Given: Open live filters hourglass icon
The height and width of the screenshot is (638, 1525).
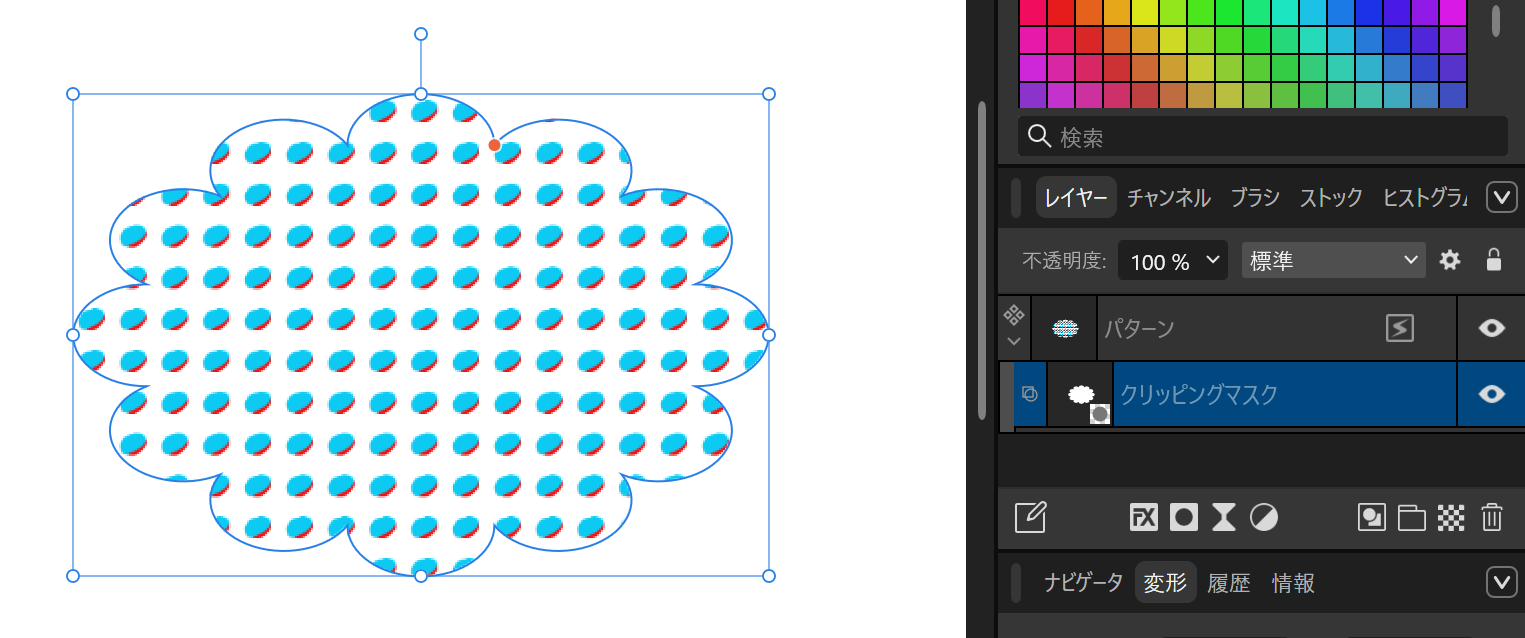Looking at the screenshot, I should [x=1224, y=517].
